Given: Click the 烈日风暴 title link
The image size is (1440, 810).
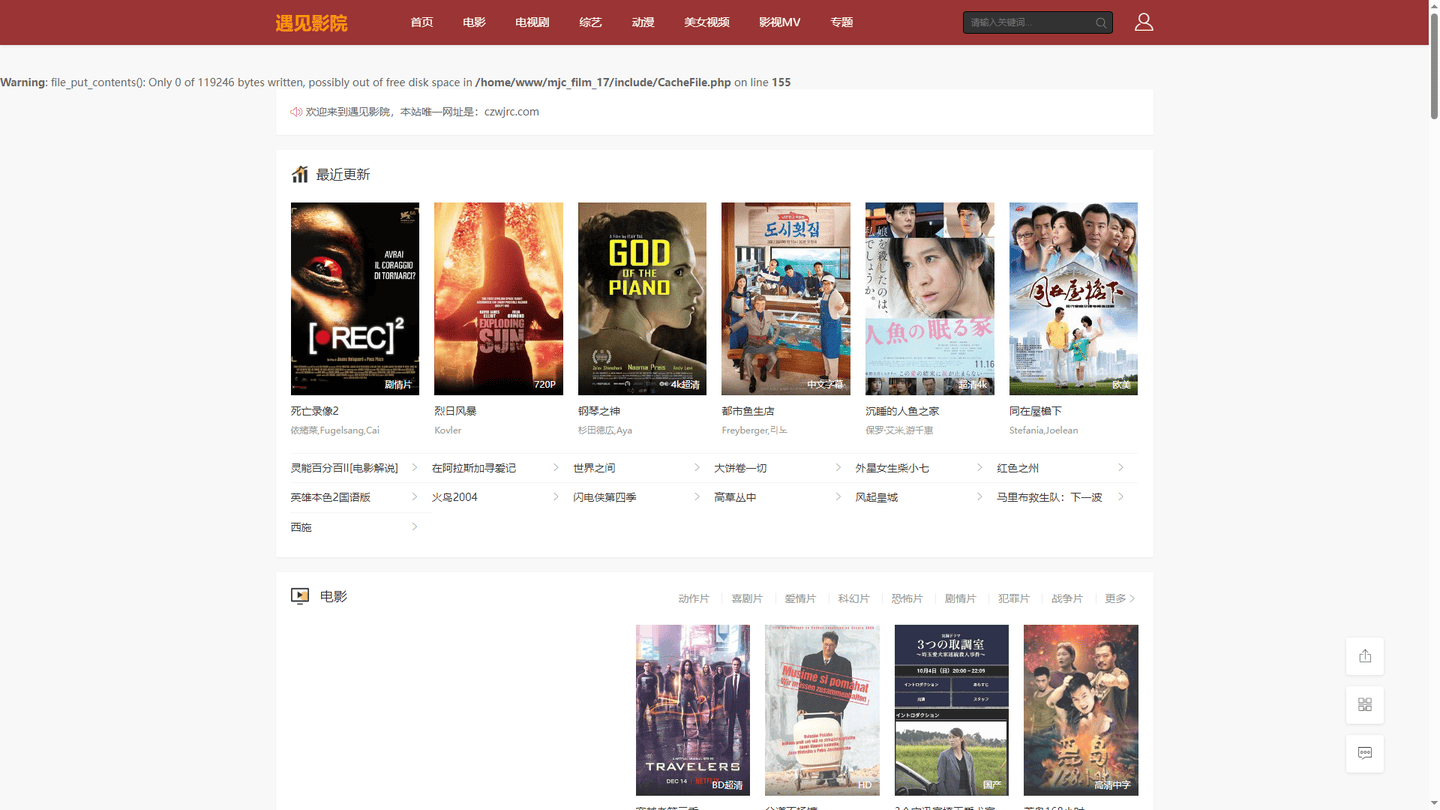Looking at the screenshot, I should click(x=455, y=411).
